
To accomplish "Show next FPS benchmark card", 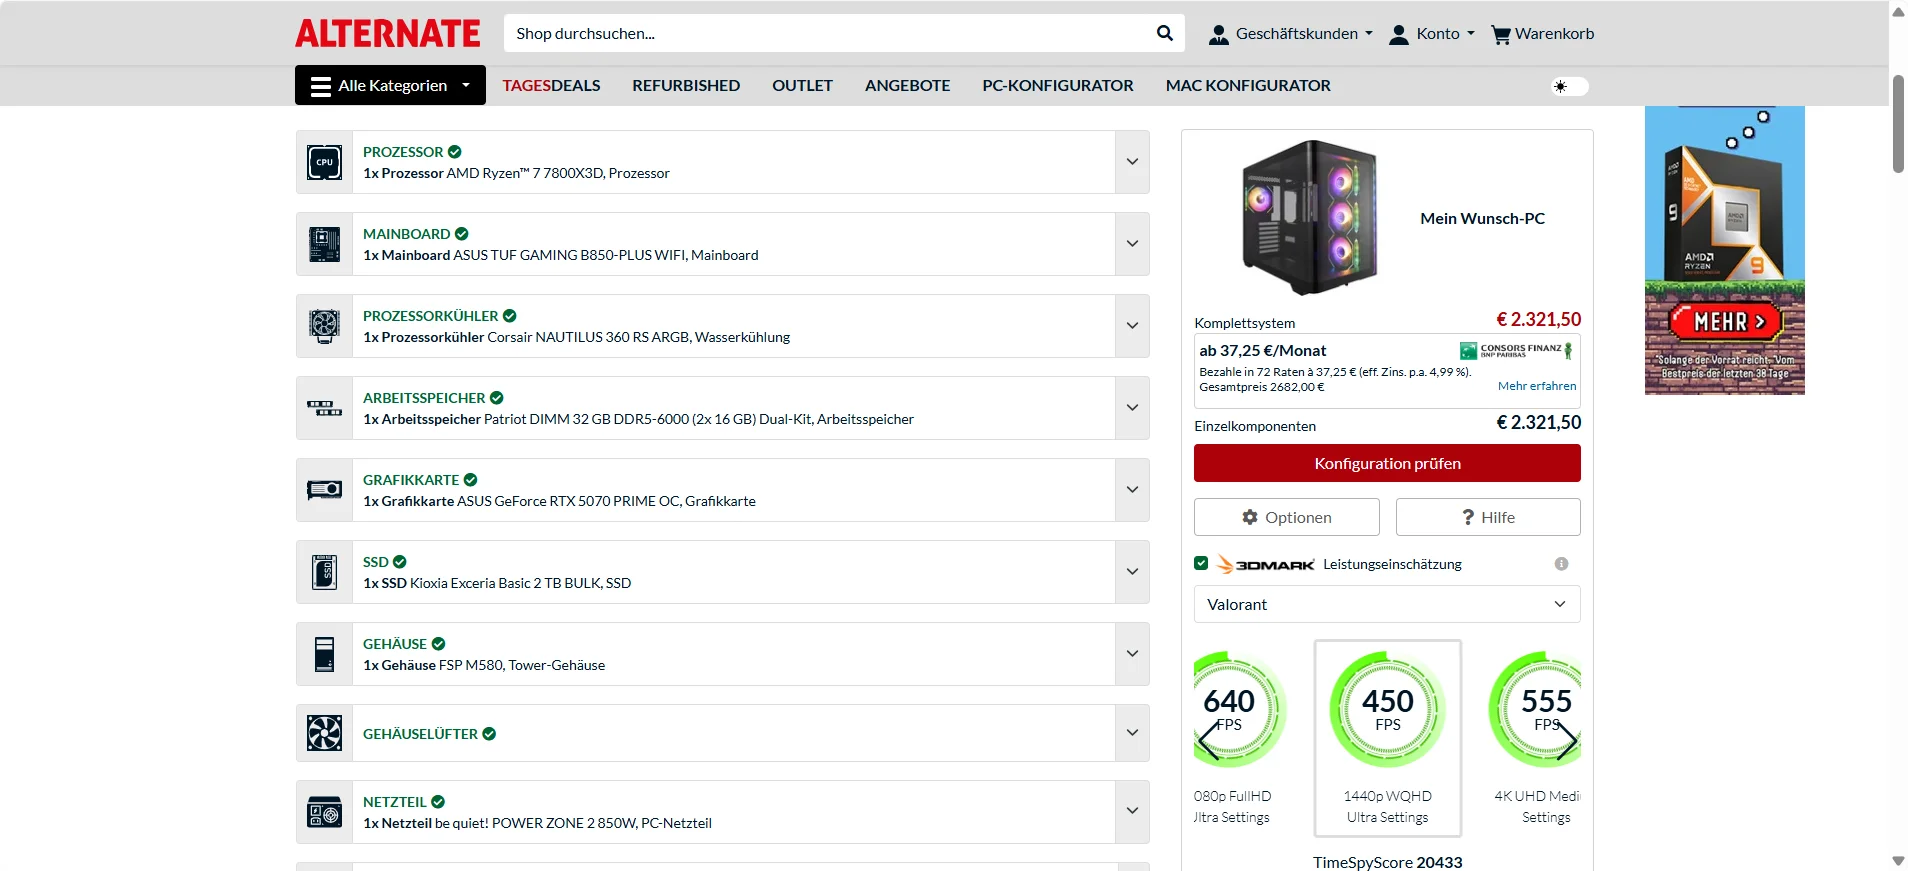I will click(1567, 741).
